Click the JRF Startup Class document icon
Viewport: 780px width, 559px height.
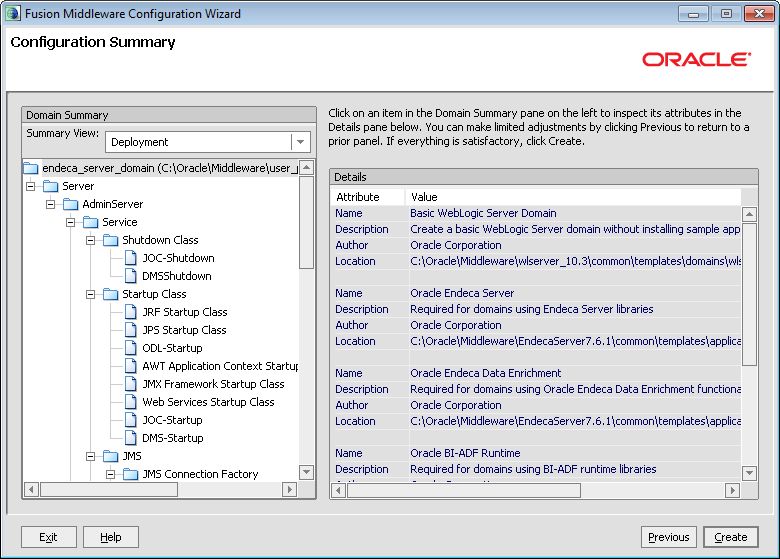[x=130, y=312]
